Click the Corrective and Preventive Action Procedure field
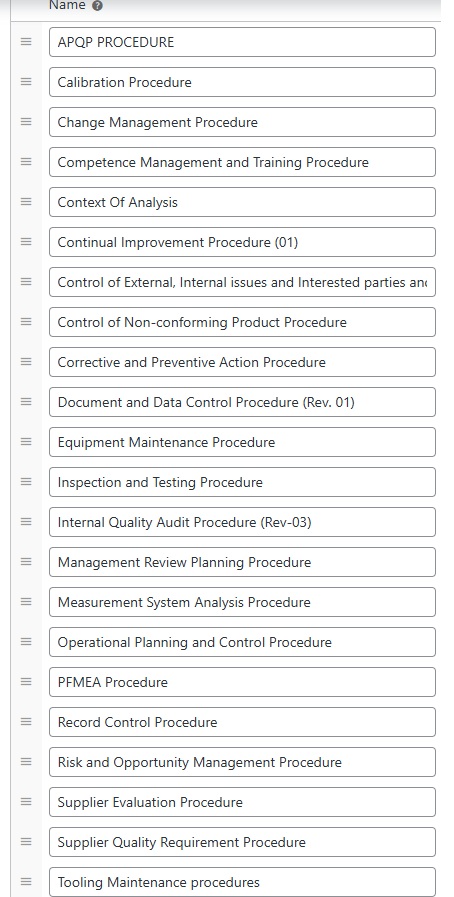454x897 pixels. click(x=242, y=362)
